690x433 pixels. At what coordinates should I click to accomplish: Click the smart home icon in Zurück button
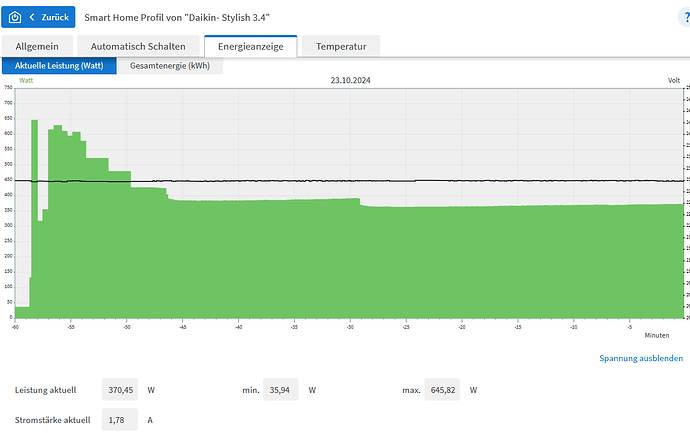(x=15, y=17)
